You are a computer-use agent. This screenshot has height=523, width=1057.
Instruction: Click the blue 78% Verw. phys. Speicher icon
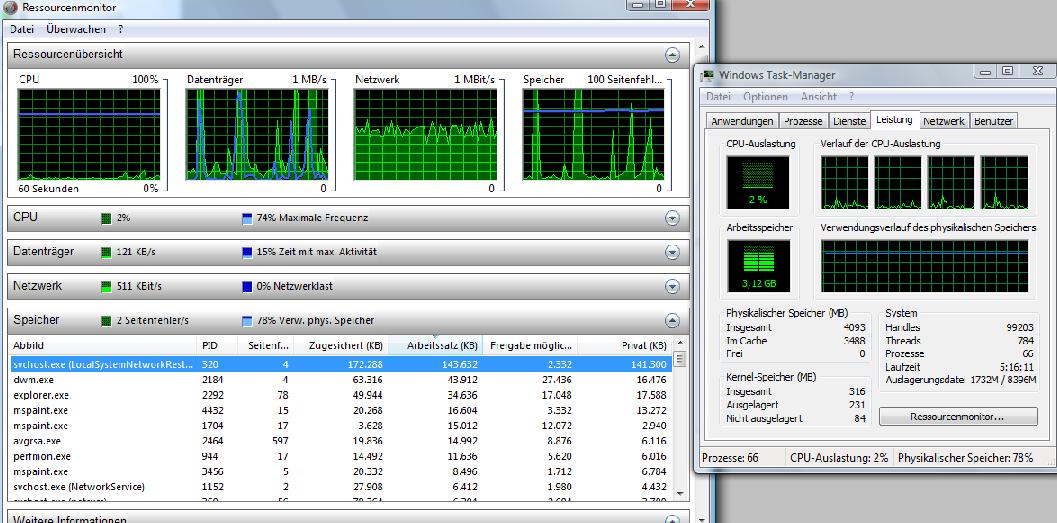[247, 321]
